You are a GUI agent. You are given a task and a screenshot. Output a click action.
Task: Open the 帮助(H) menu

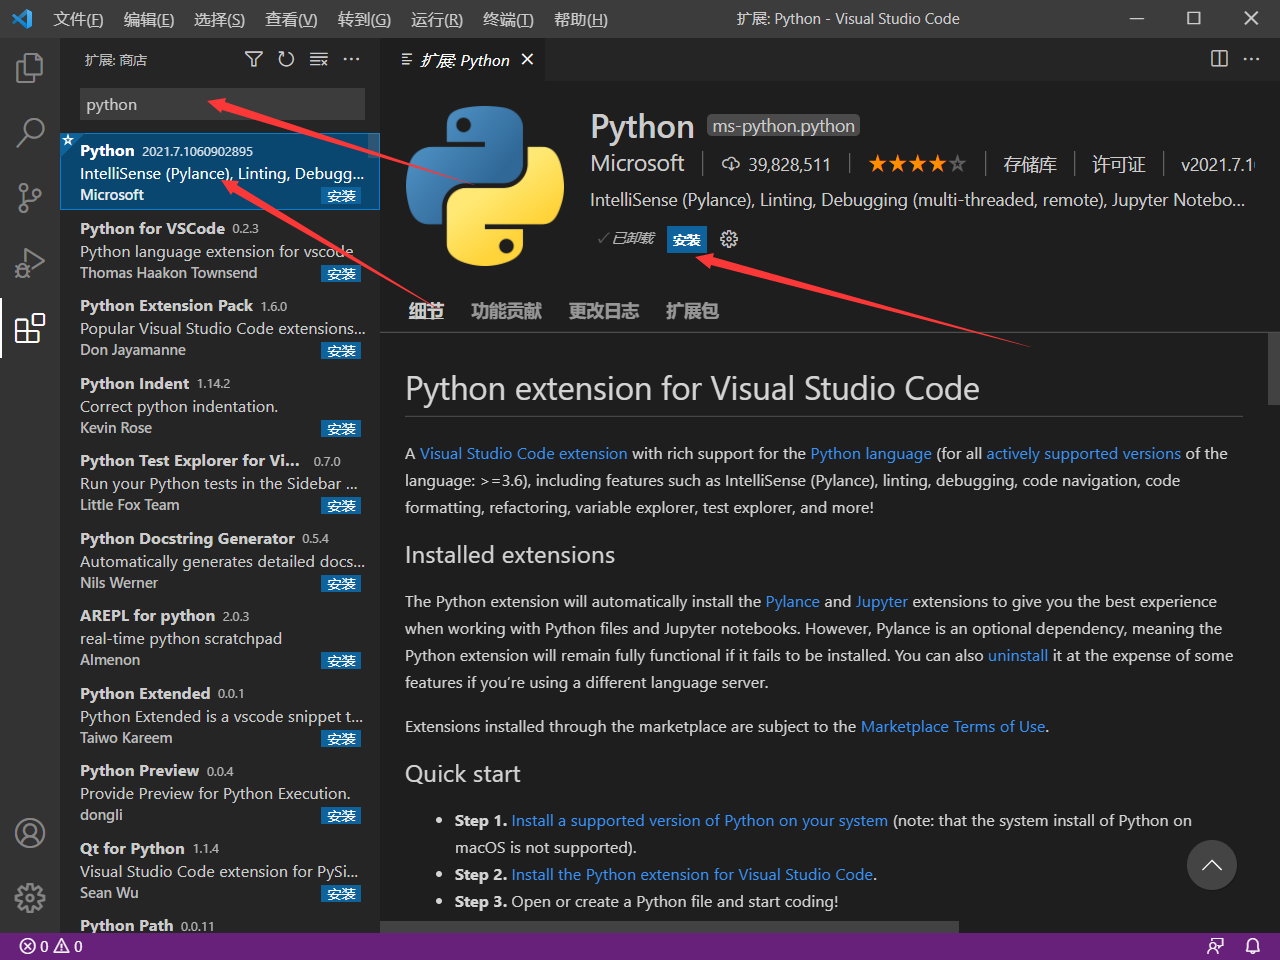(580, 20)
